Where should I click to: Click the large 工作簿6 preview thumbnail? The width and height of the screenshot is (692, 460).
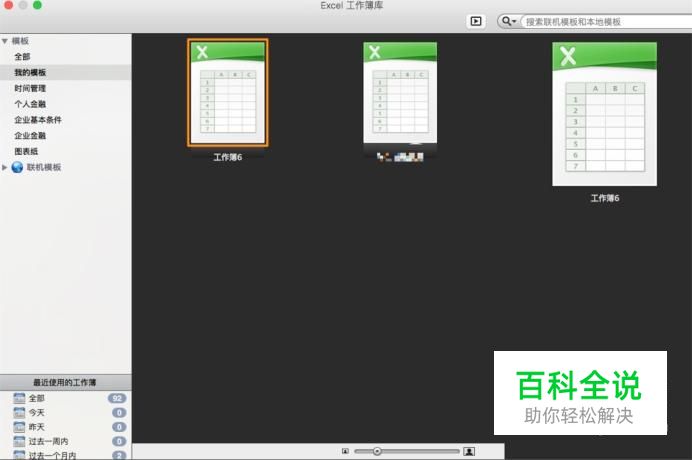click(605, 114)
